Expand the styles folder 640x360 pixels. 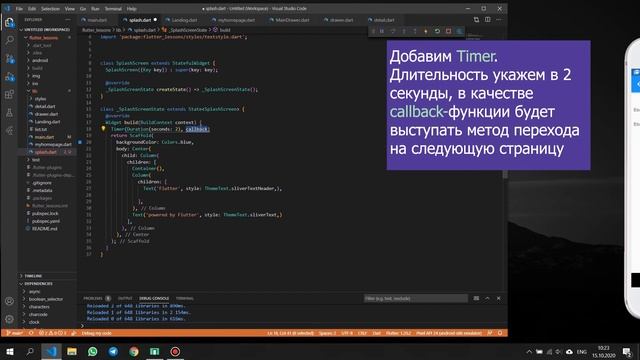pos(40,99)
